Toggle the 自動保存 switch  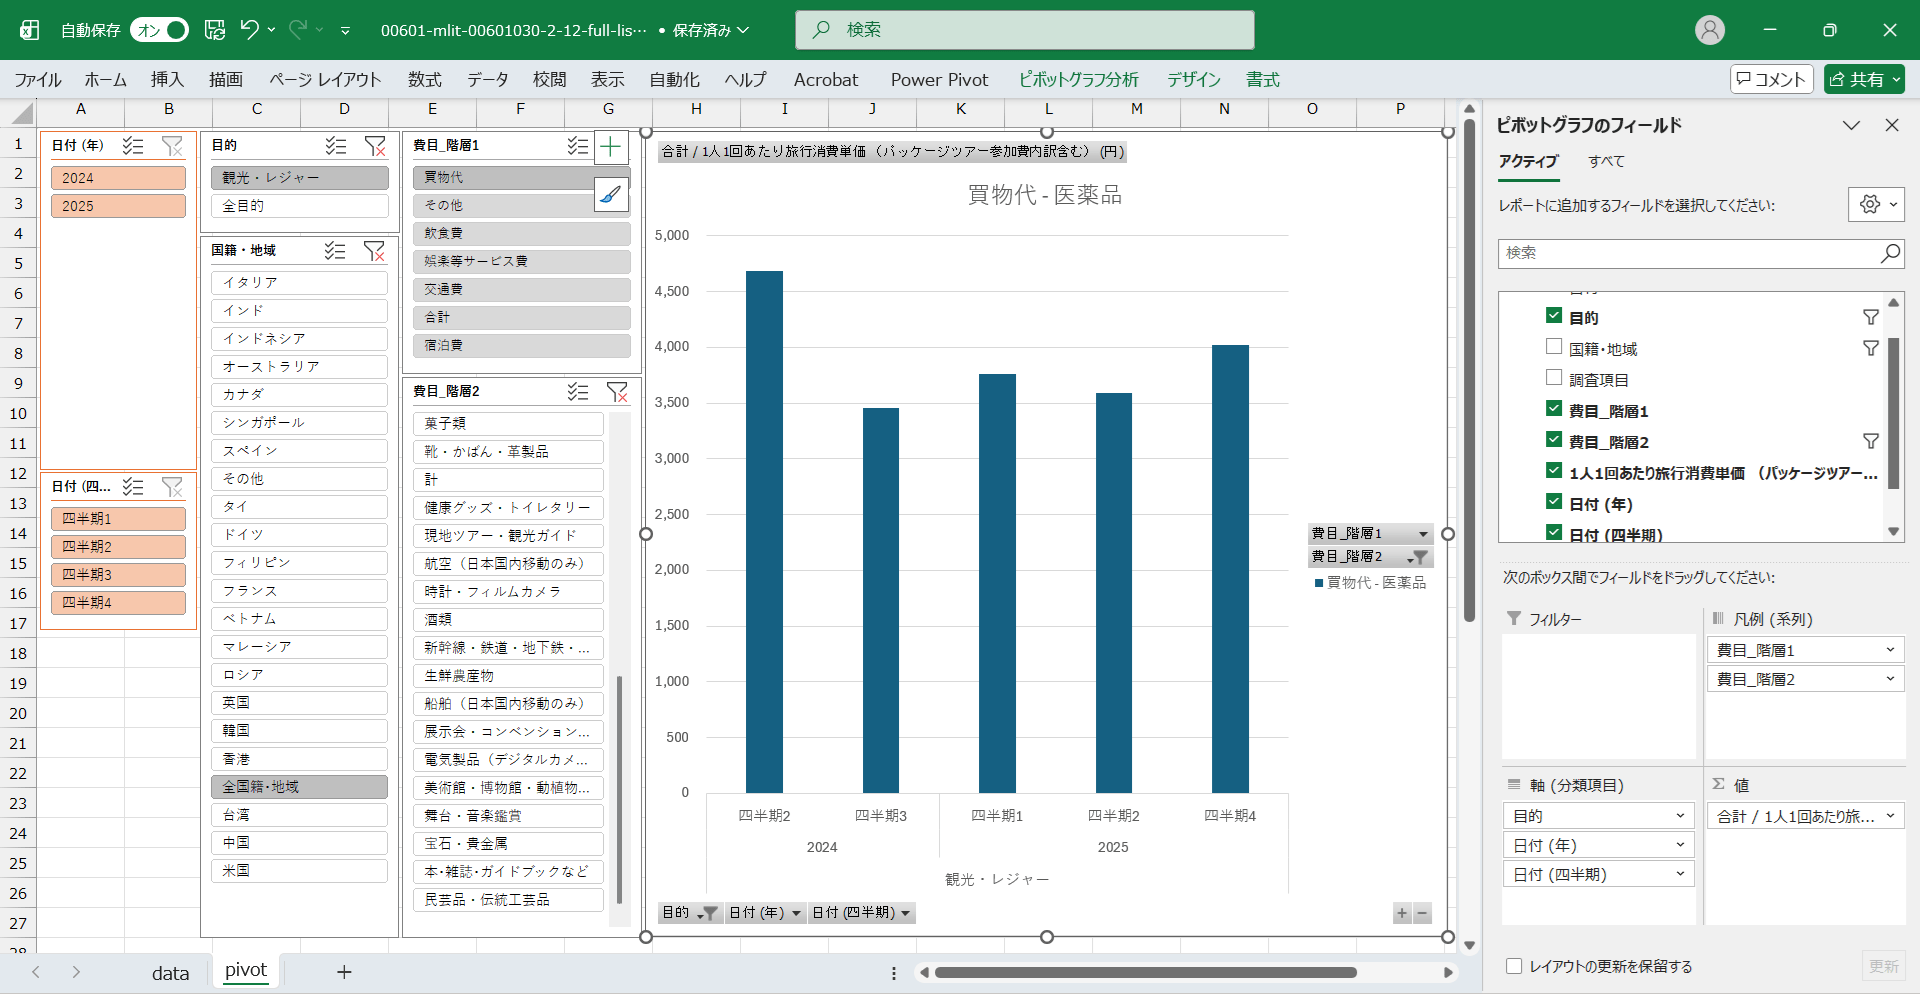[160, 30]
